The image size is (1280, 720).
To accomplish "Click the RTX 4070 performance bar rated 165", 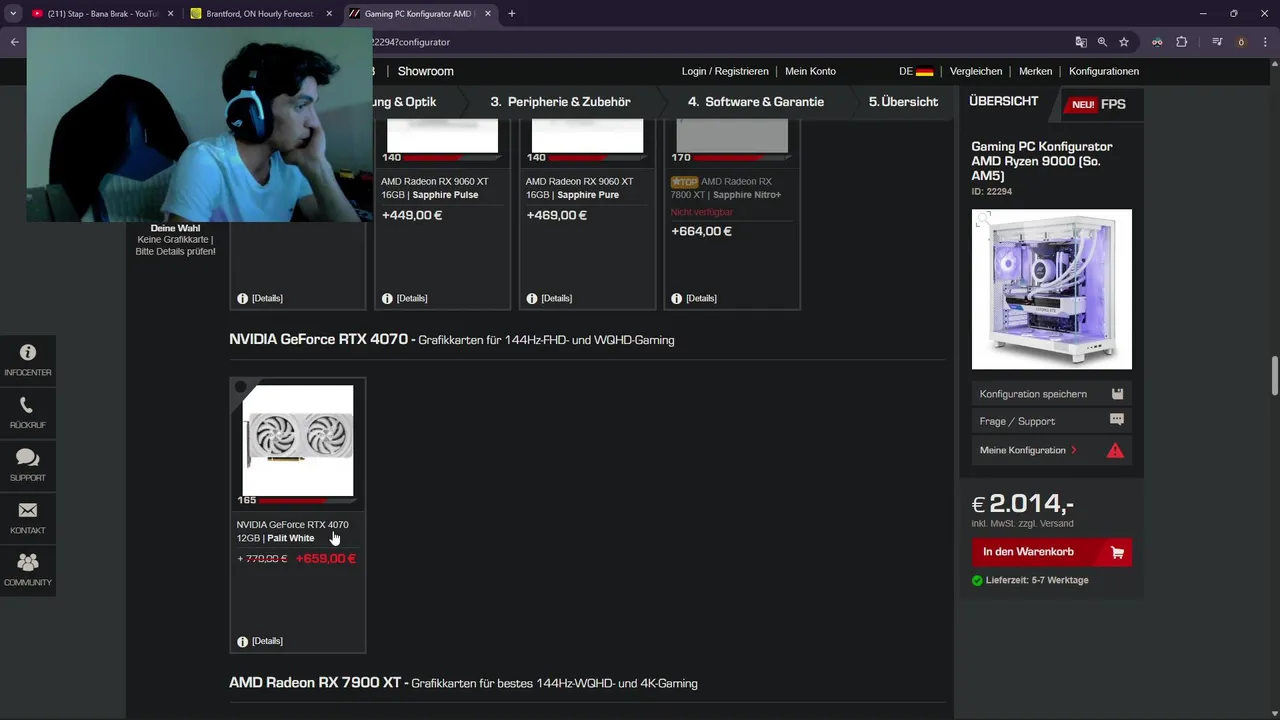I will (x=308, y=500).
